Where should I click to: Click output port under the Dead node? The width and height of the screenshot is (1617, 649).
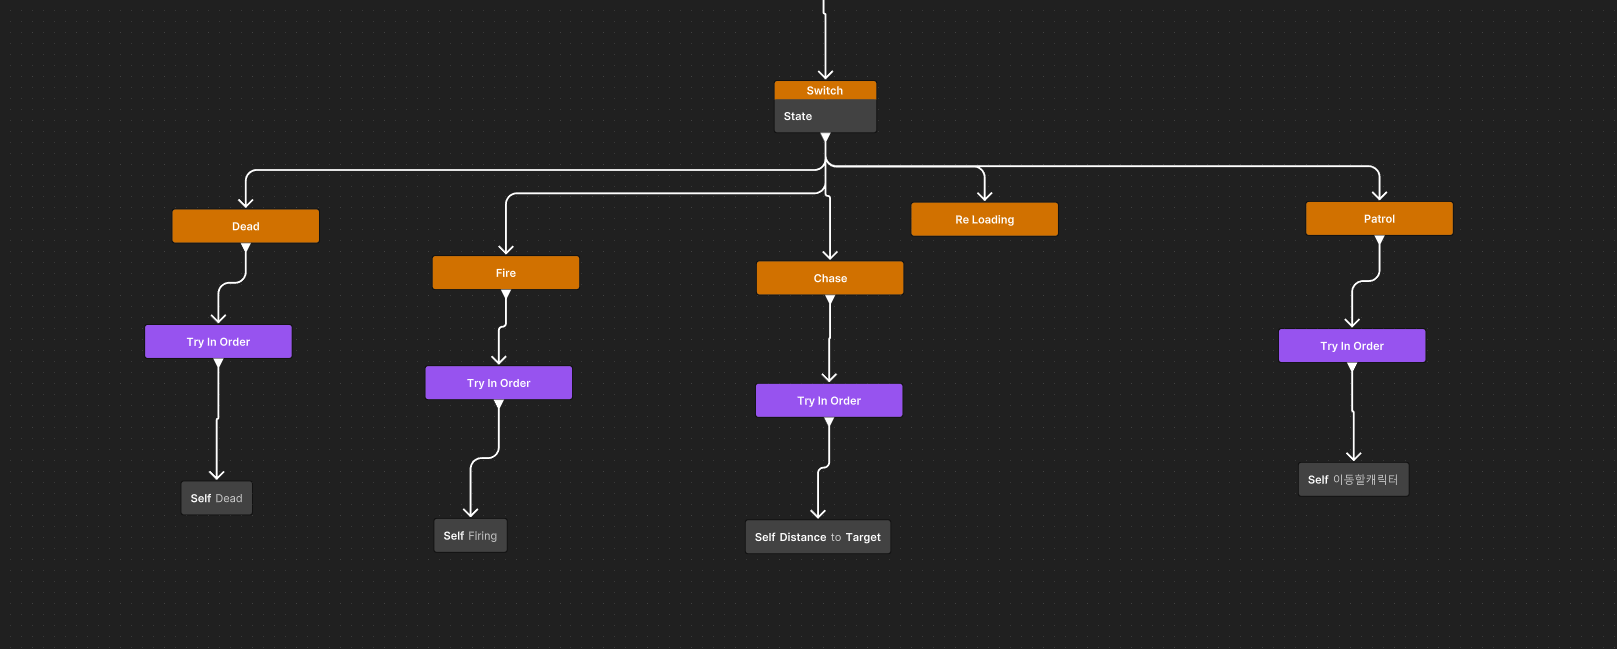click(x=245, y=247)
